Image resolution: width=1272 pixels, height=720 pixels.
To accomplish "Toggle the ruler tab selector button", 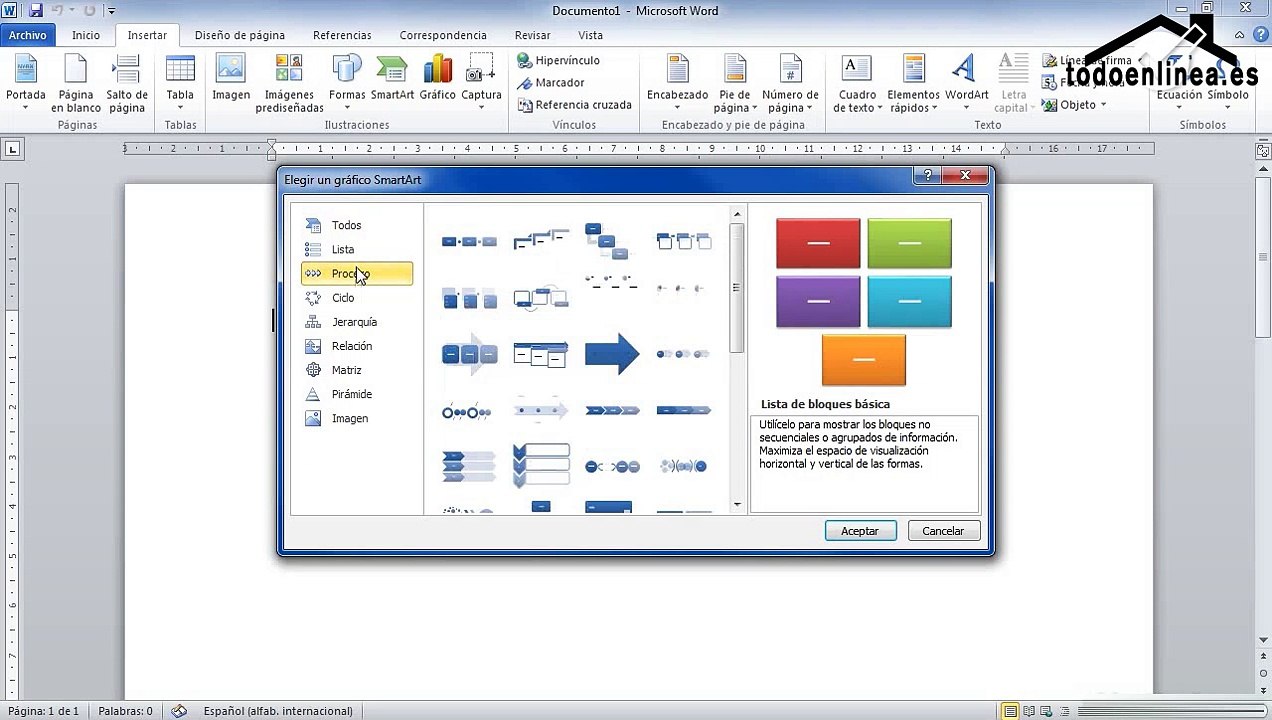I will 12,149.
